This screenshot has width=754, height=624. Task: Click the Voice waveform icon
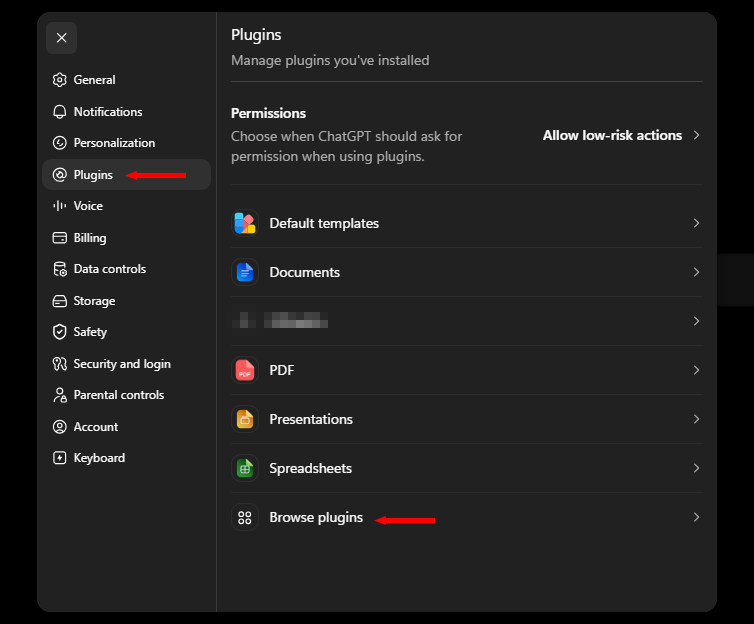60,206
